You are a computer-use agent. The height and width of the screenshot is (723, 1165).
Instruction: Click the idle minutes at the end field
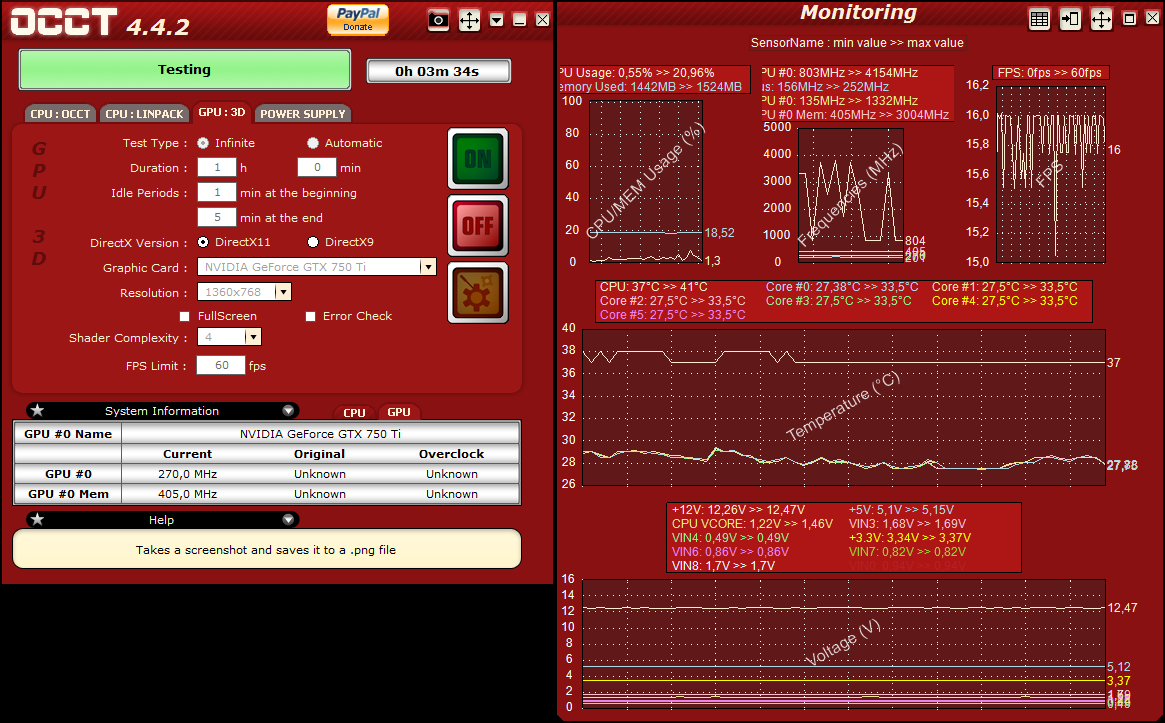[x=217, y=218]
